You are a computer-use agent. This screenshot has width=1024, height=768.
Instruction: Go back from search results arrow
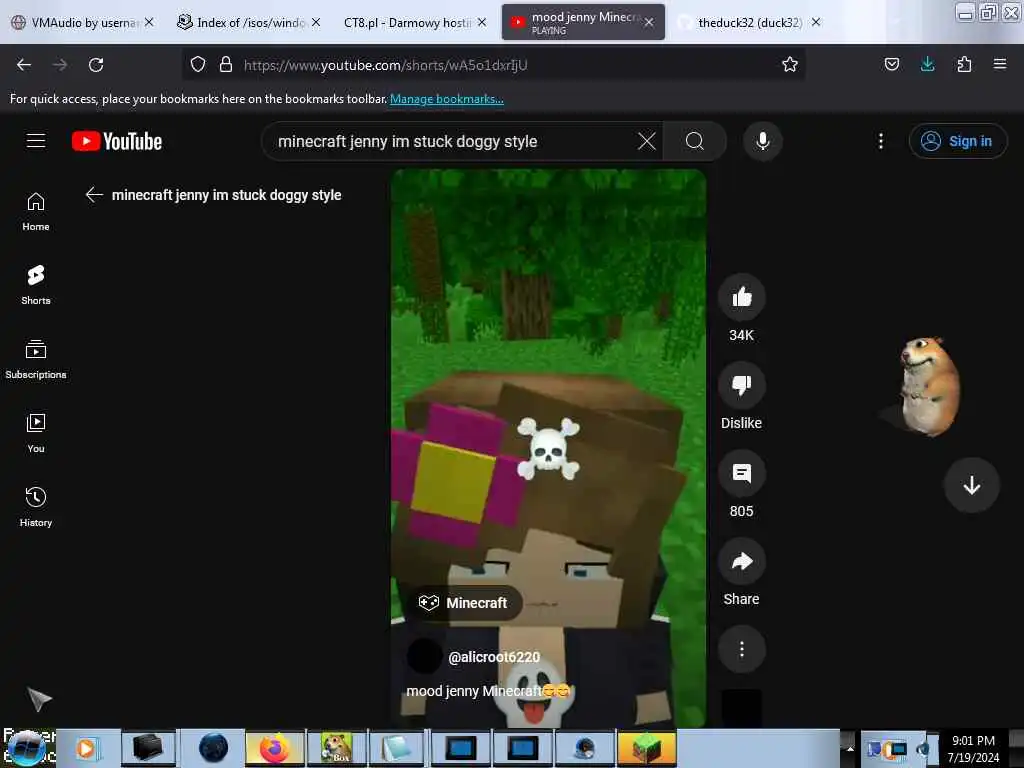coord(94,195)
